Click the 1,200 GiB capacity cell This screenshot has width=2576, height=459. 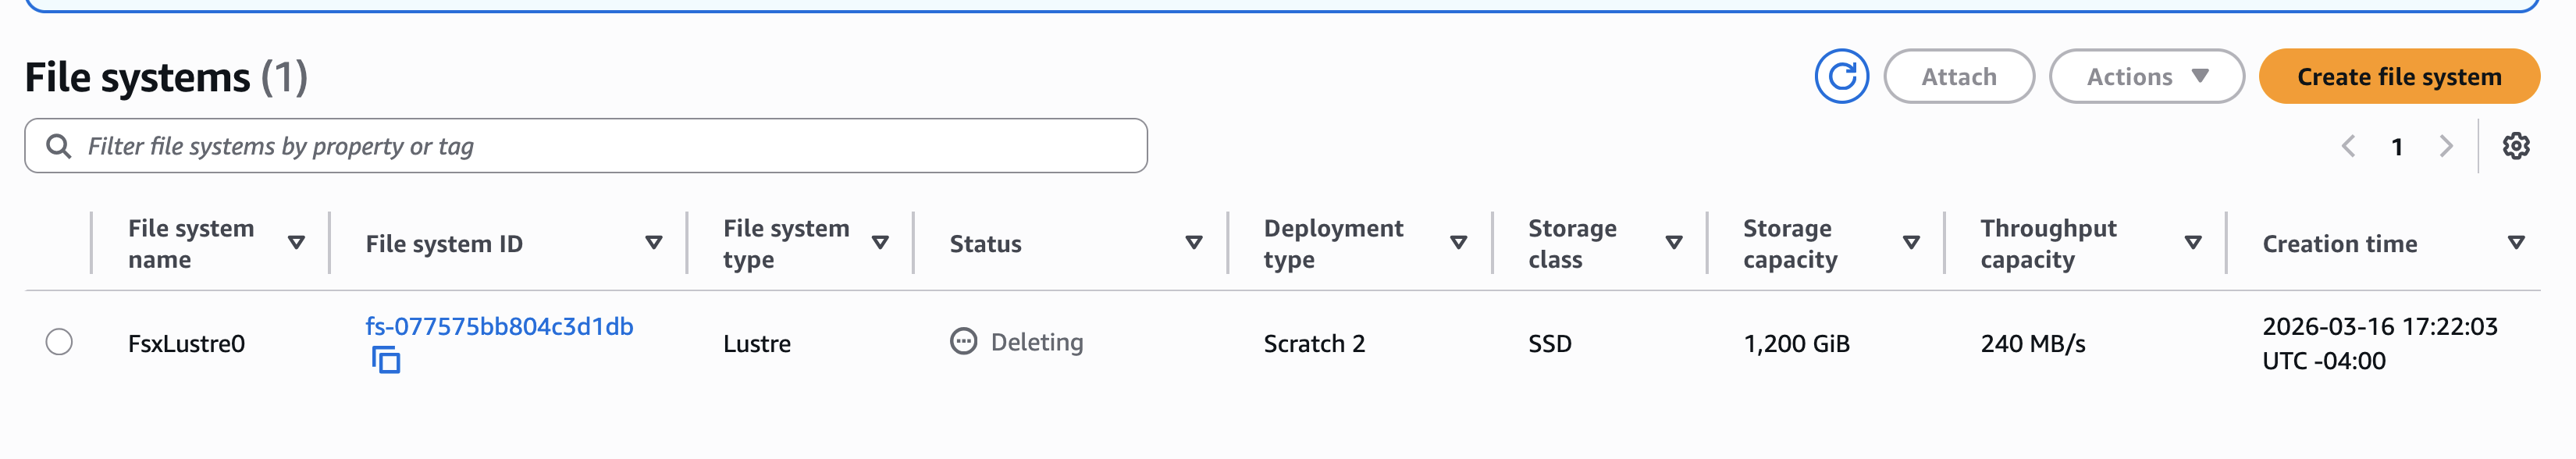pyautogui.click(x=1797, y=343)
